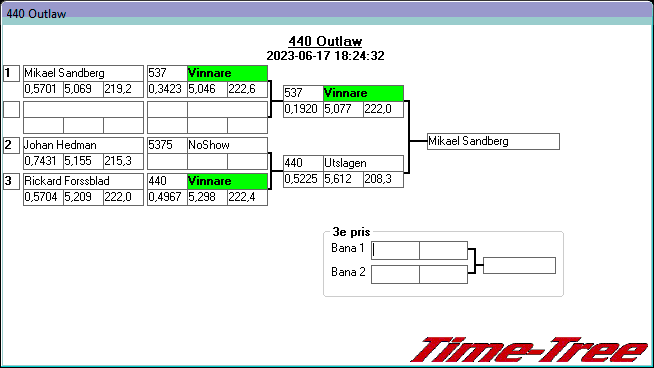Click the Time-Tree logo
654x368 pixels.
click(x=528, y=350)
